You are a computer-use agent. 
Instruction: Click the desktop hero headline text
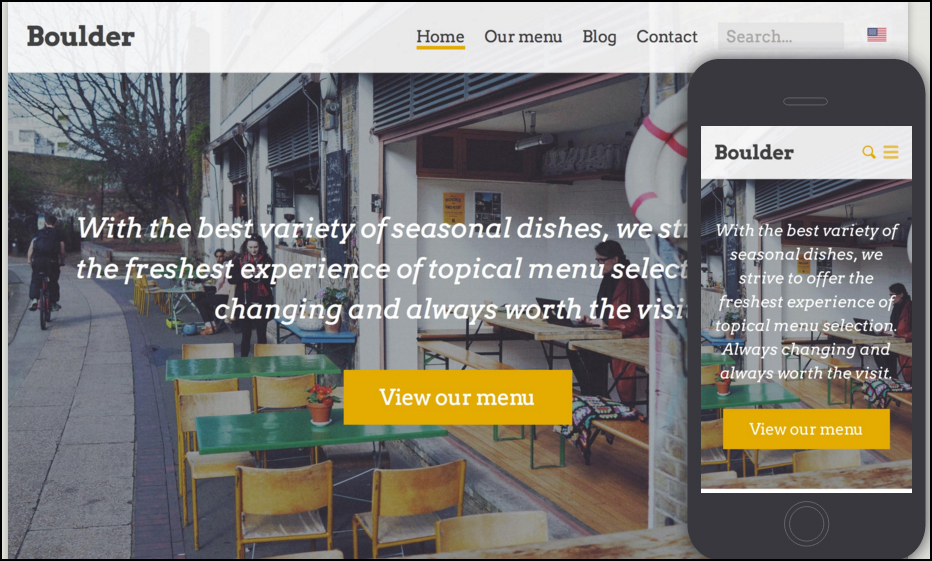[383, 269]
